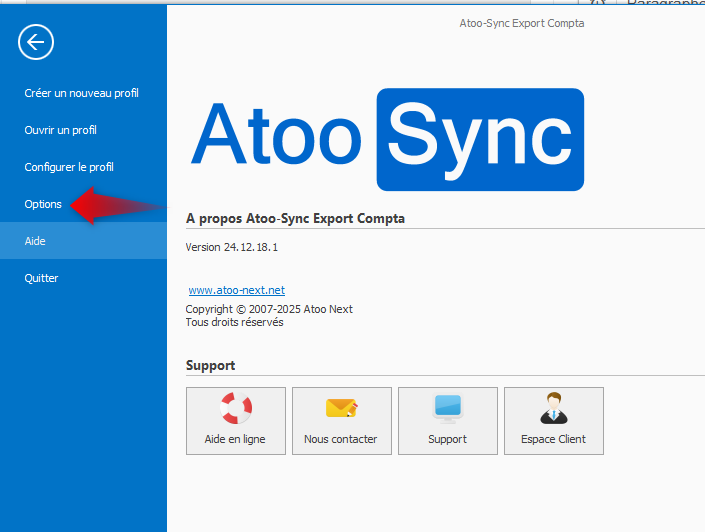Select Créer un nouveau profil
The width and height of the screenshot is (705, 532).
81,93
